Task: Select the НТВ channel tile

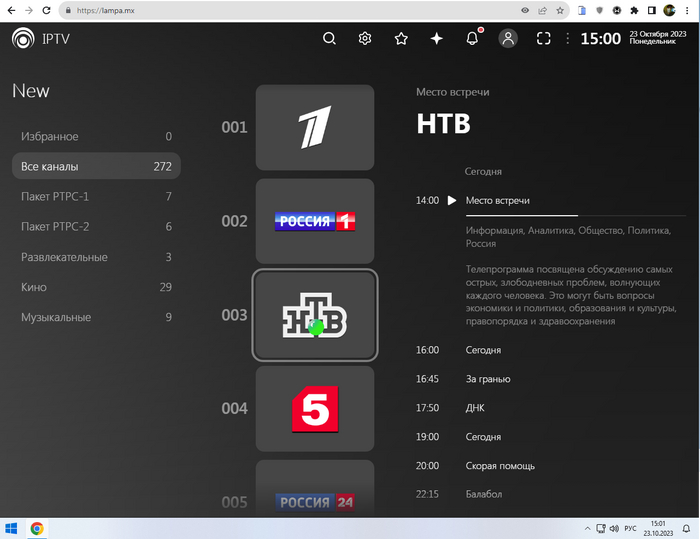Action: pyautogui.click(x=315, y=315)
